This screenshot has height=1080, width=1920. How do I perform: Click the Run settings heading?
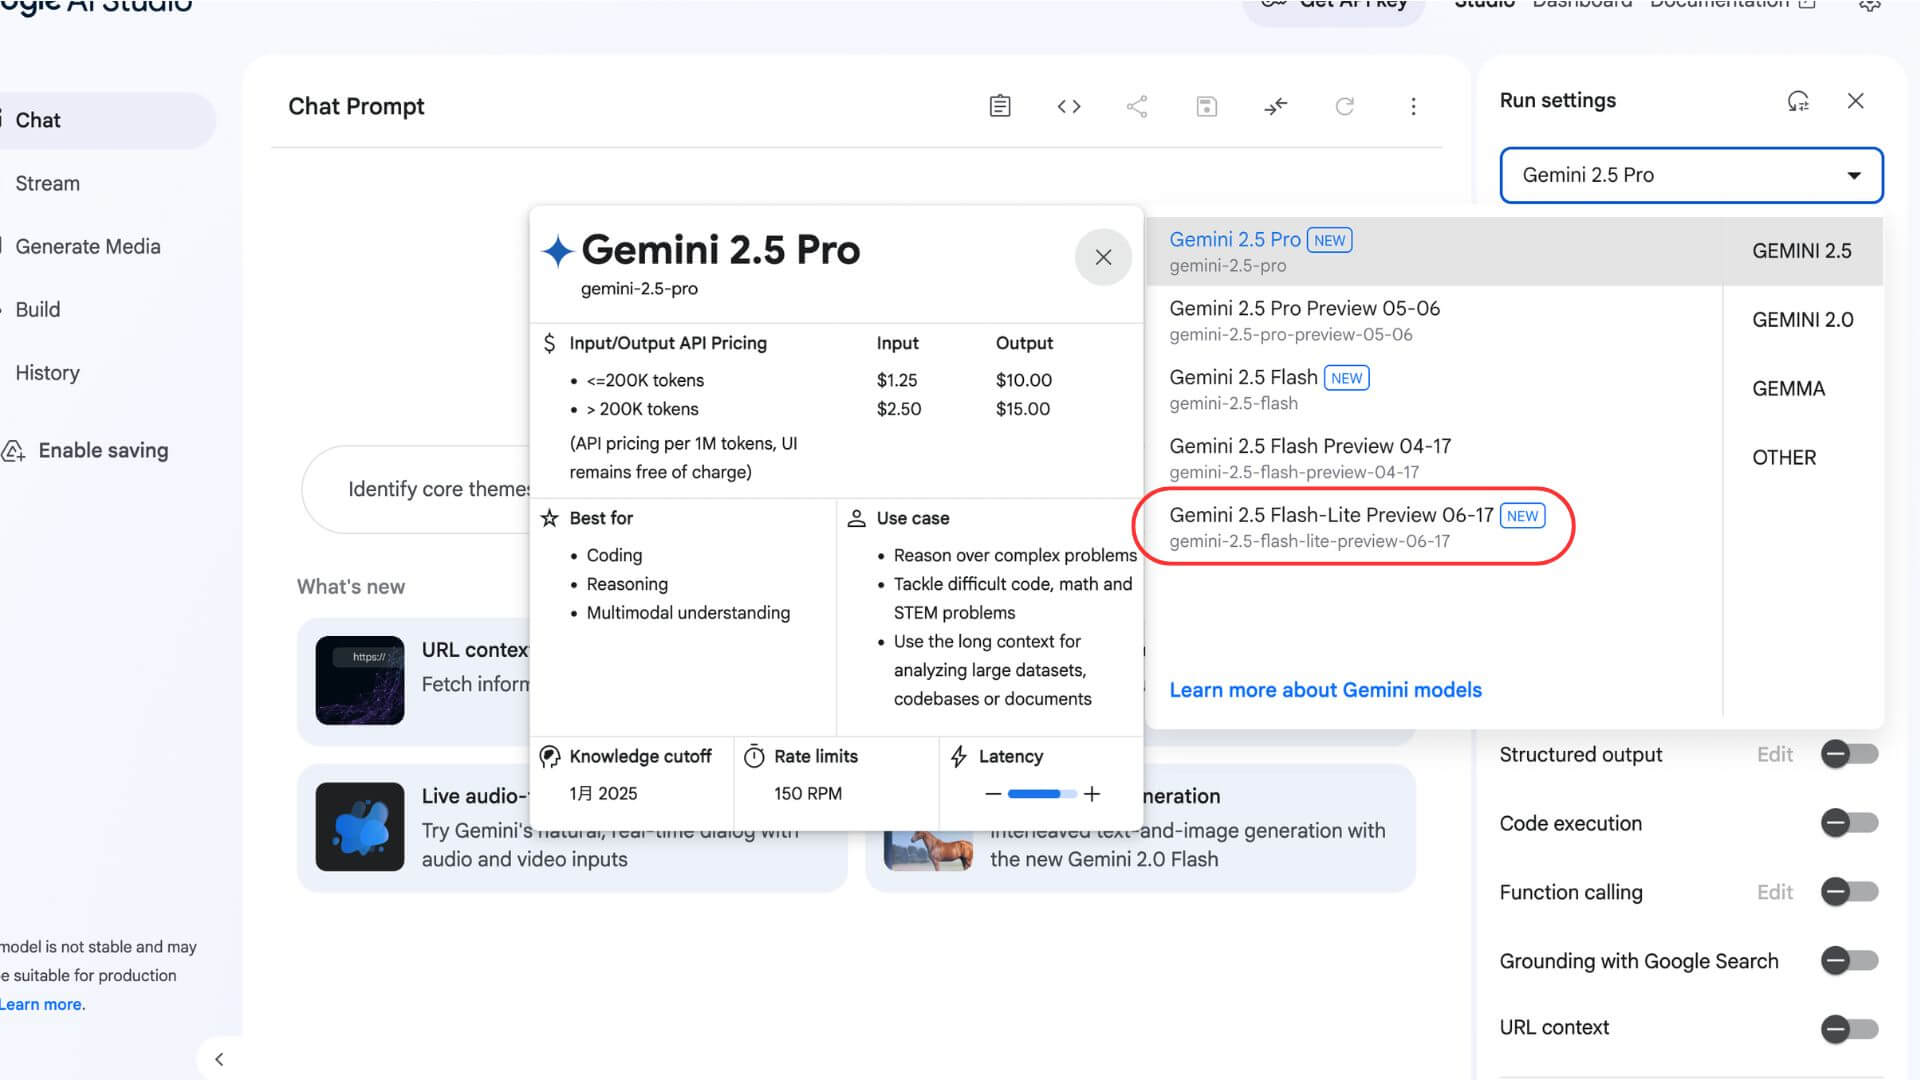(x=1557, y=100)
